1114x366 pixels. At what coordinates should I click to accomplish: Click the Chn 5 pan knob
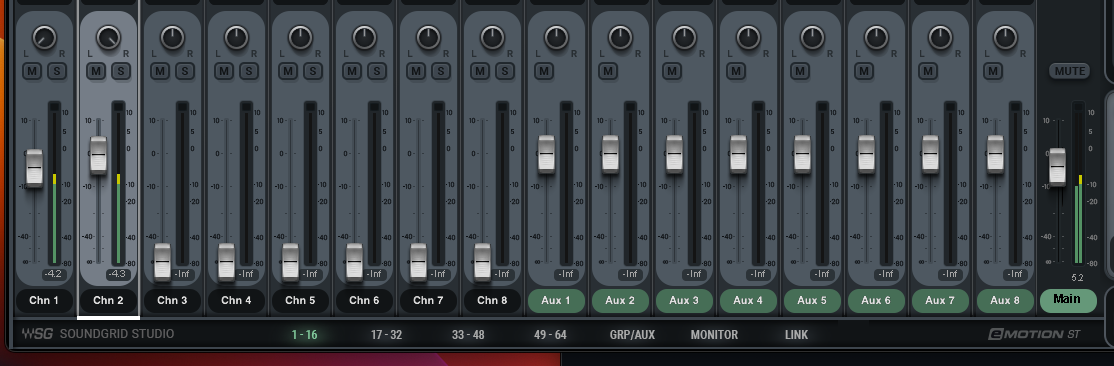point(300,37)
